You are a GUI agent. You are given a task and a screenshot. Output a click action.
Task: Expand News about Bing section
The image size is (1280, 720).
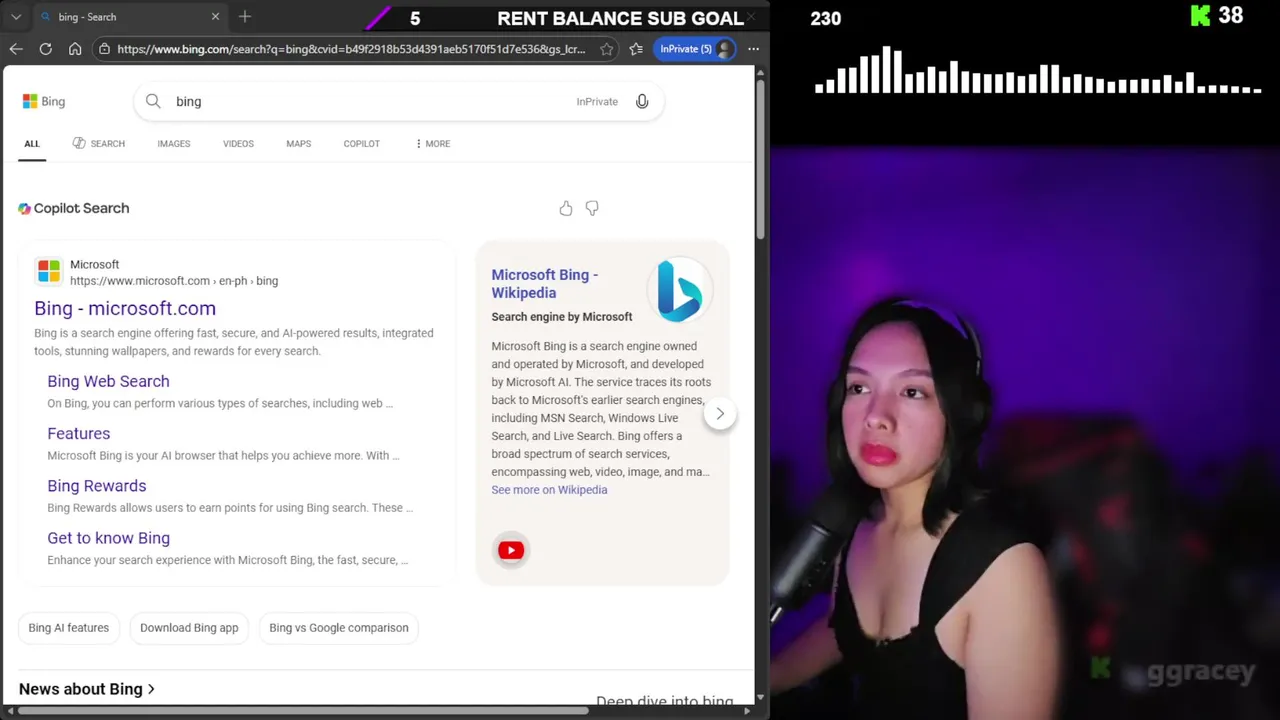coord(86,689)
